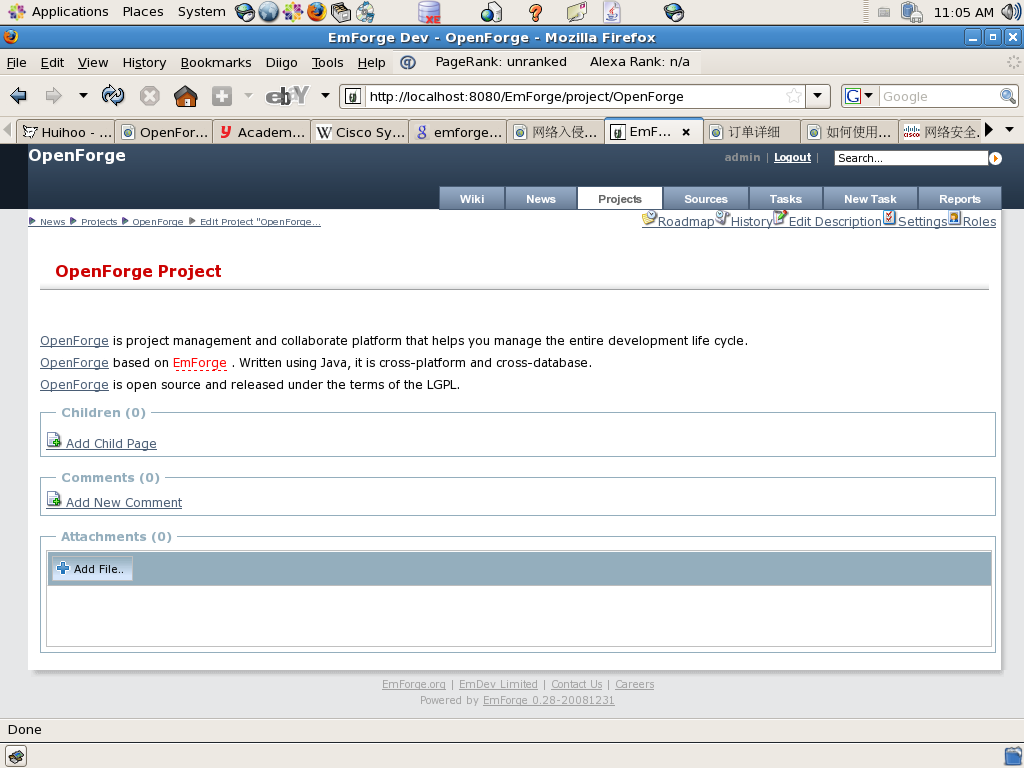Open the URL bar history dropdown
Screen dimensions: 1024x768
[819, 96]
